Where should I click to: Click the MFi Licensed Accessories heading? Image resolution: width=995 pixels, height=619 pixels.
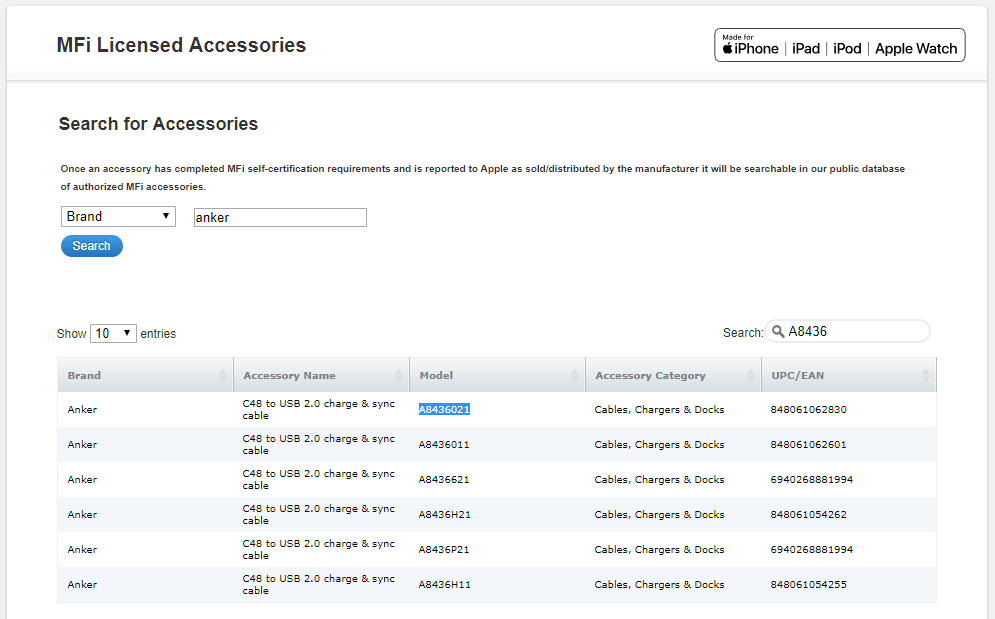point(181,45)
